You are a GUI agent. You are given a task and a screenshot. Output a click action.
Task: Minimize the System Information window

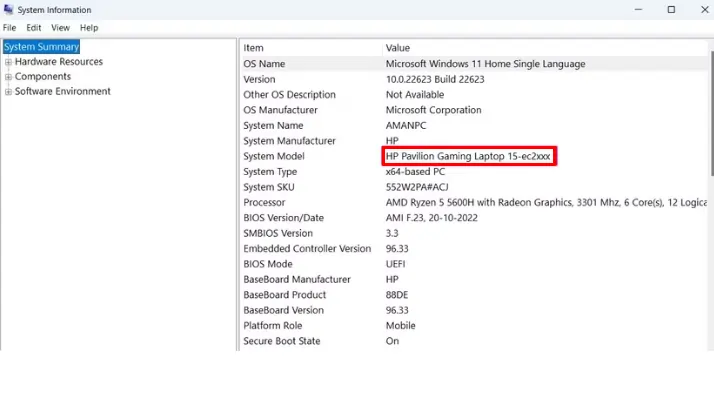tap(638, 10)
